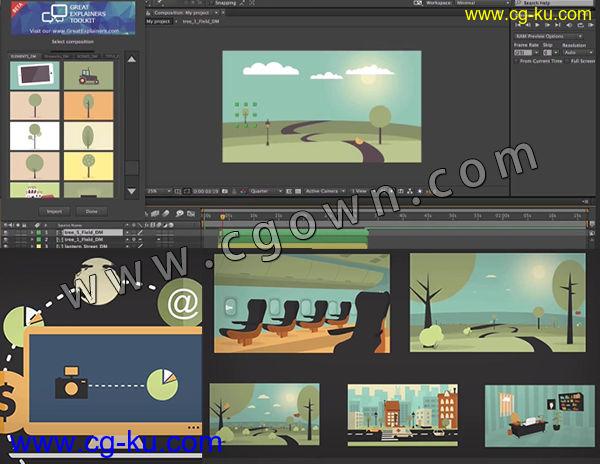Hide the top tree_1_Field_DM layer 1

pos(5,232)
